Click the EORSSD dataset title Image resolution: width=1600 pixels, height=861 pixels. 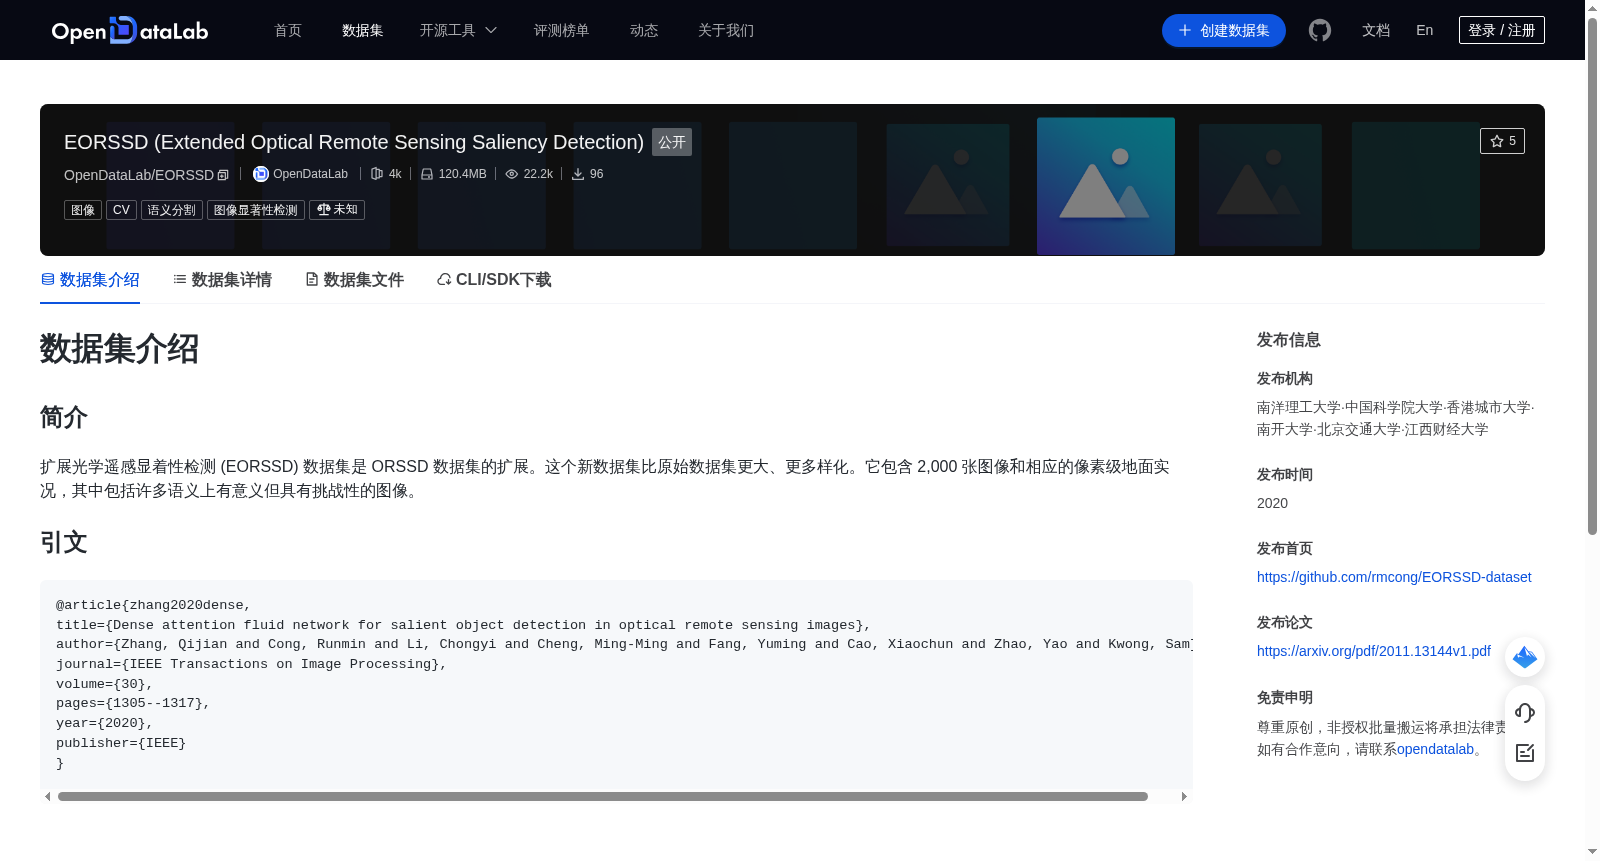[x=354, y=142]
